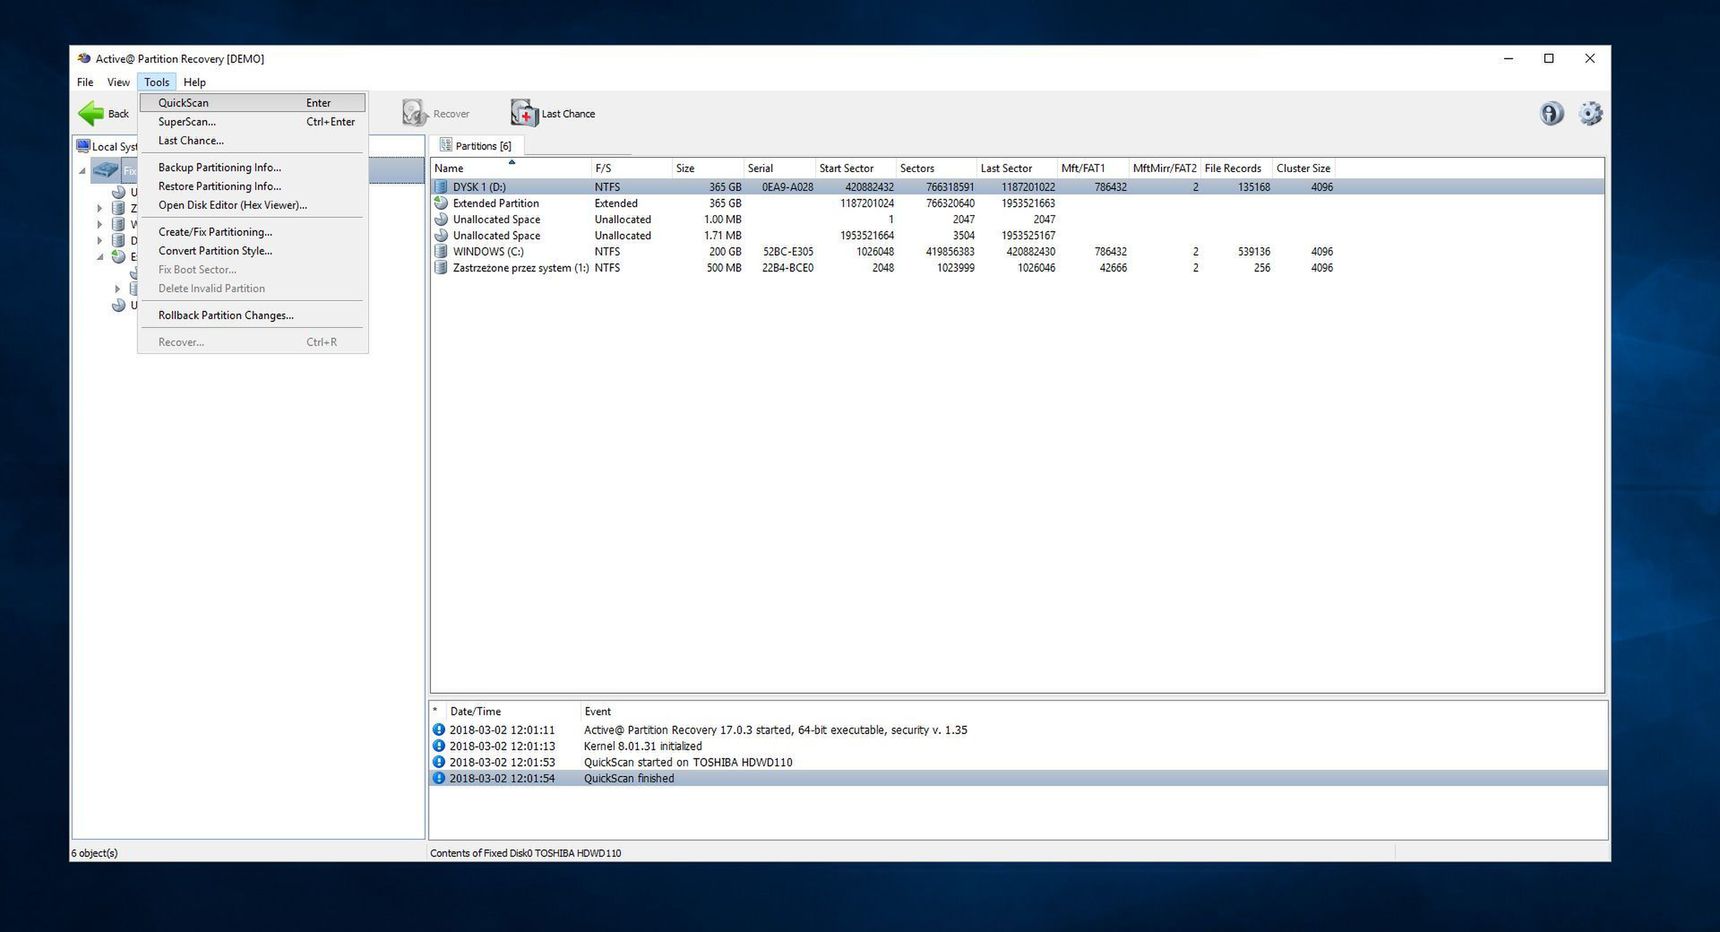Viewport: 1720px width, 932px height.
Task: Click the Recover hard-drive toolbar icon
Action: point(415,113)
